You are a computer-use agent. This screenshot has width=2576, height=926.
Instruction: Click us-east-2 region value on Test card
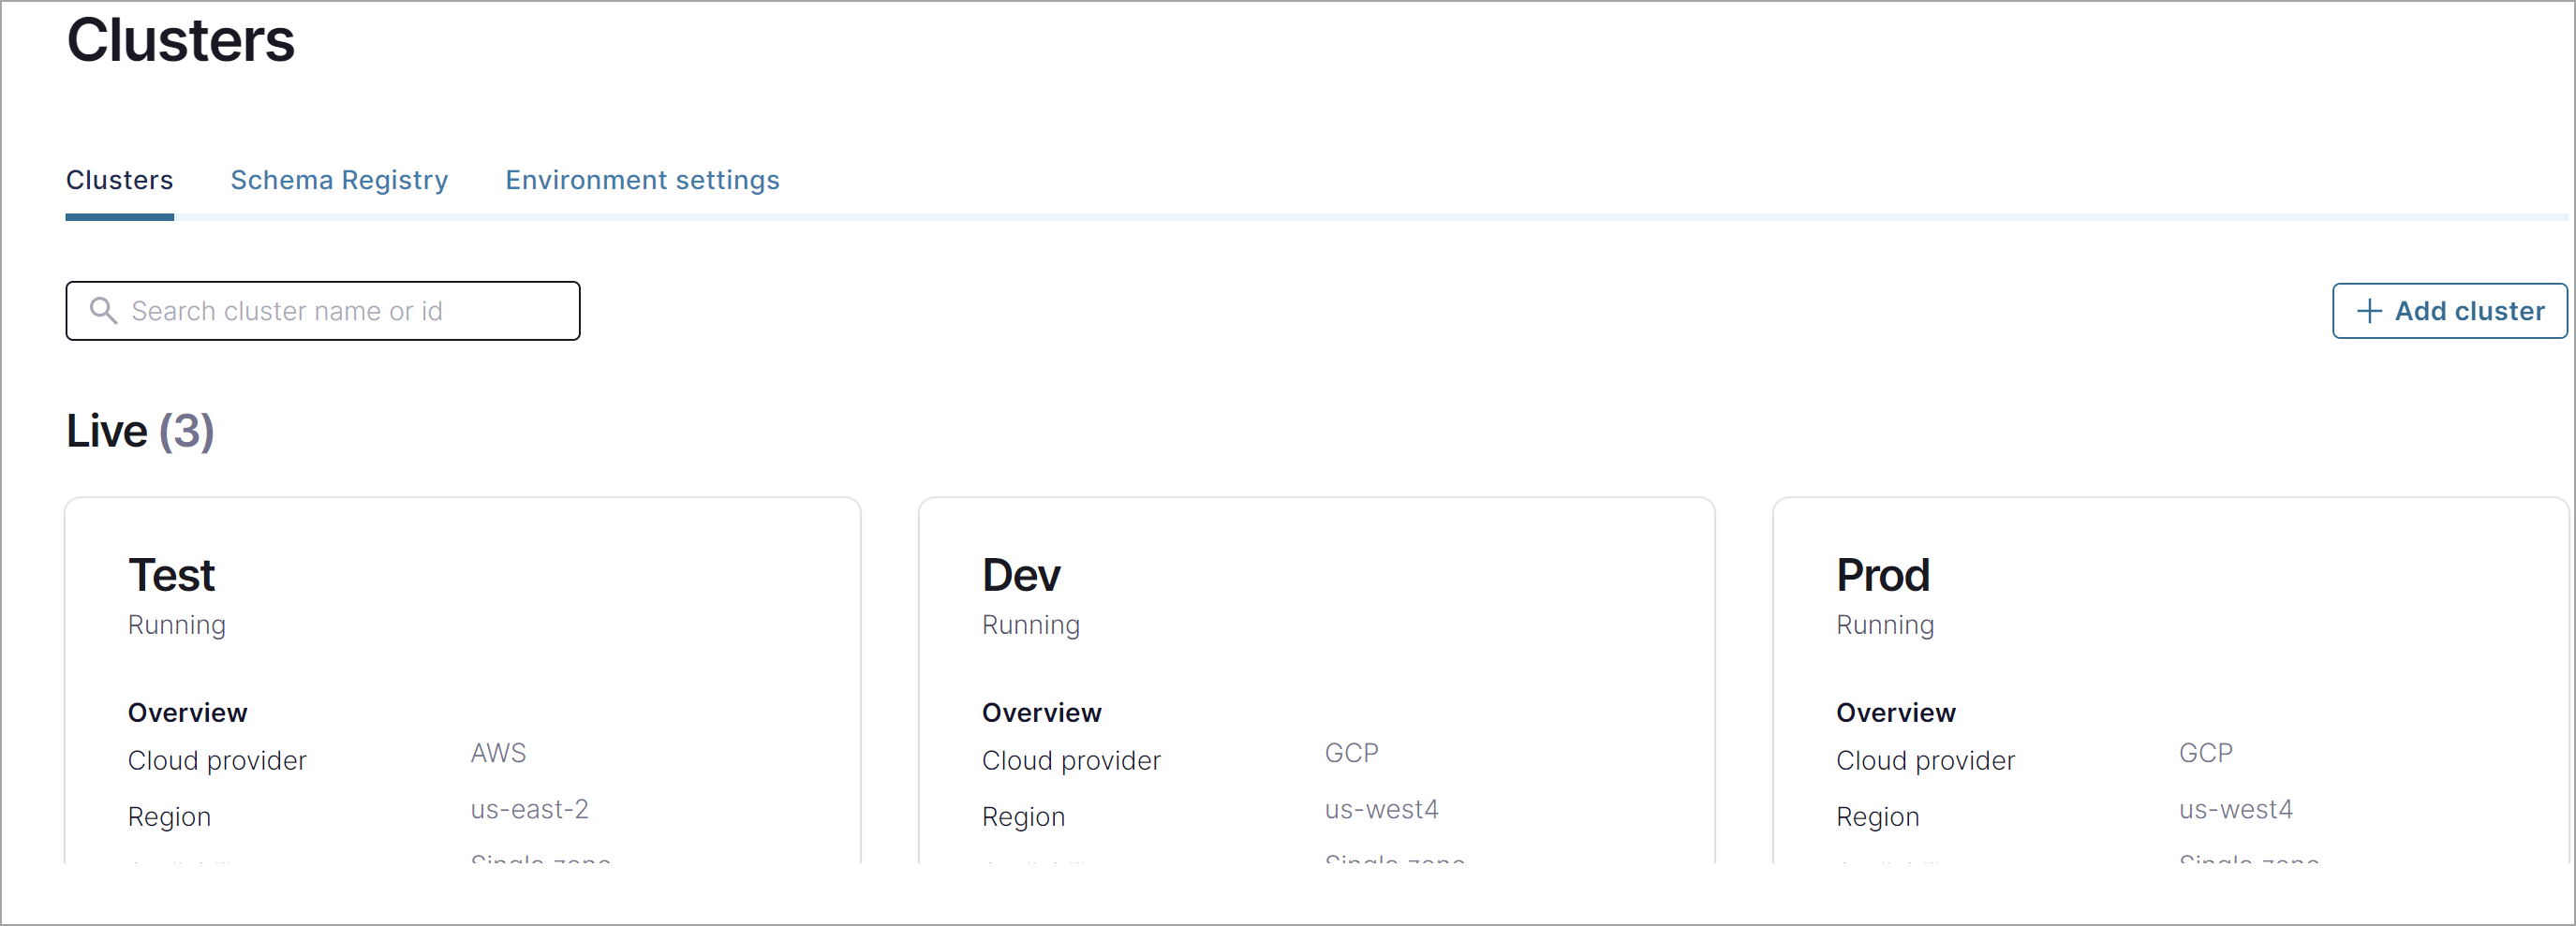[x=529, y=810]
